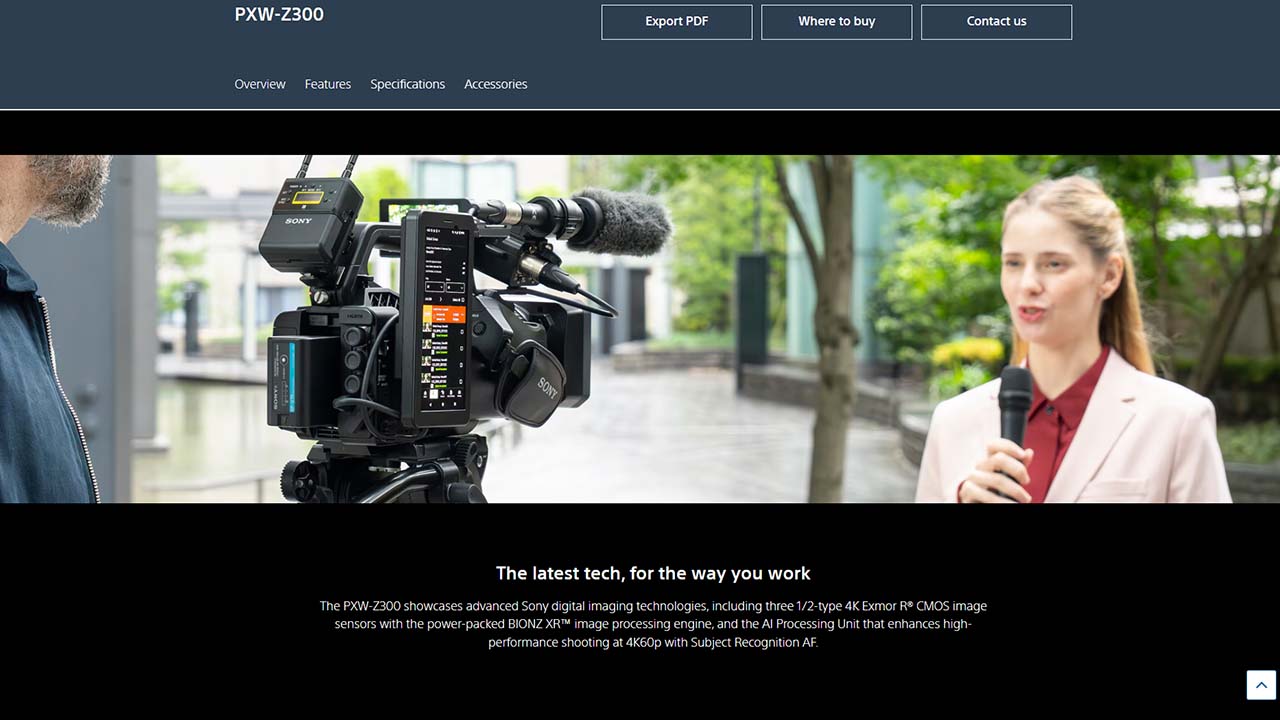The image size is (1280, 720).
Task: Click the Contact us button
Action: pos(997,22)
